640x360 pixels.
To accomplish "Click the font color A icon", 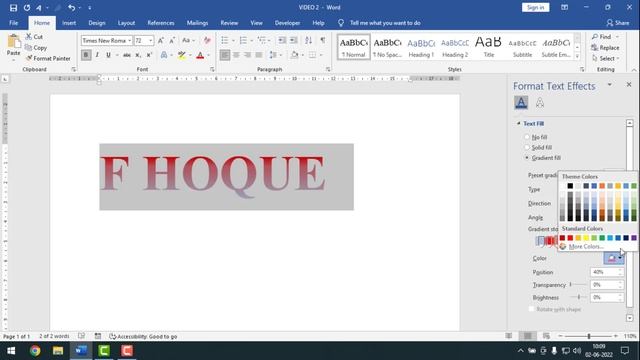I will [x=200, y=55].
